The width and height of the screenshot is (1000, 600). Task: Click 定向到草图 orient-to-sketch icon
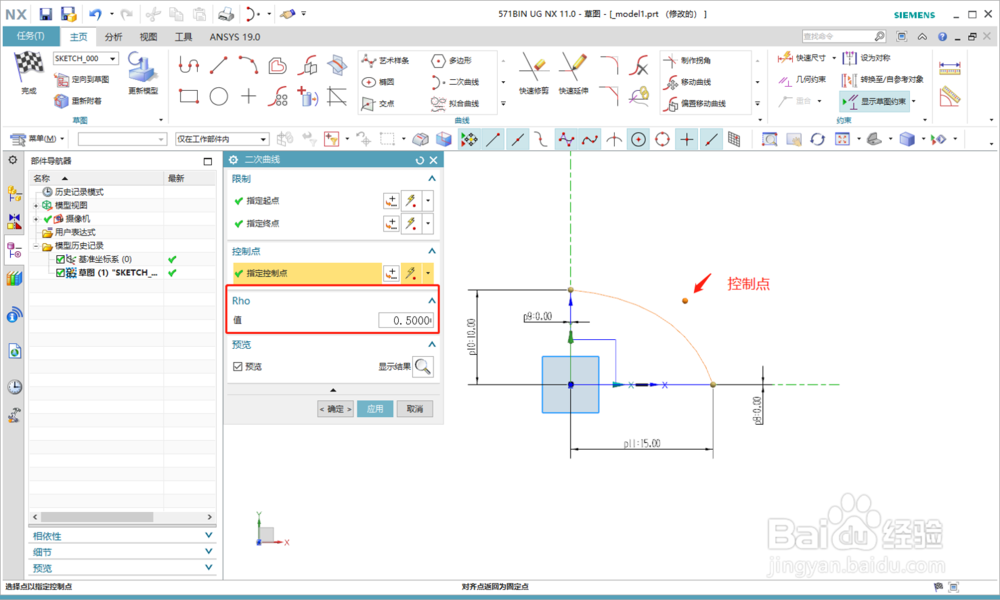point(61,80)
